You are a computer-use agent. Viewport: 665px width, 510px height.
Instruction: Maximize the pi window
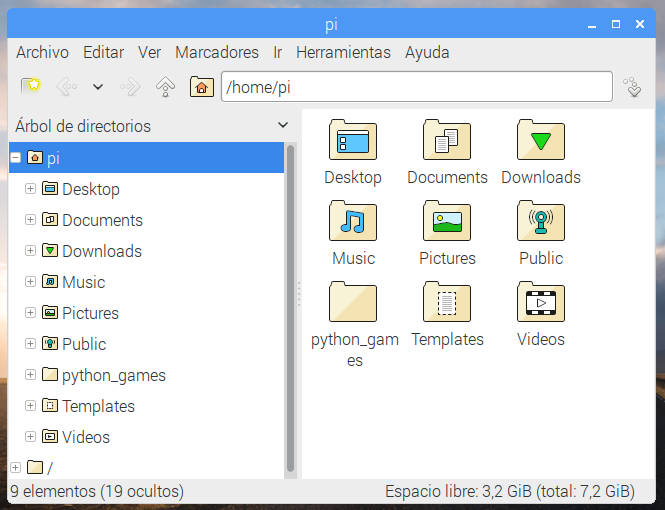[616, 24]
